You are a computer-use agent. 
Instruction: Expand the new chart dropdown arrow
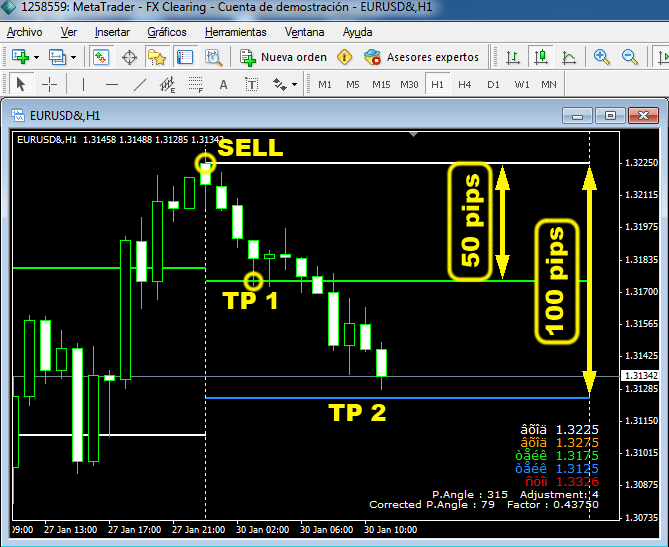click(37, 57)
